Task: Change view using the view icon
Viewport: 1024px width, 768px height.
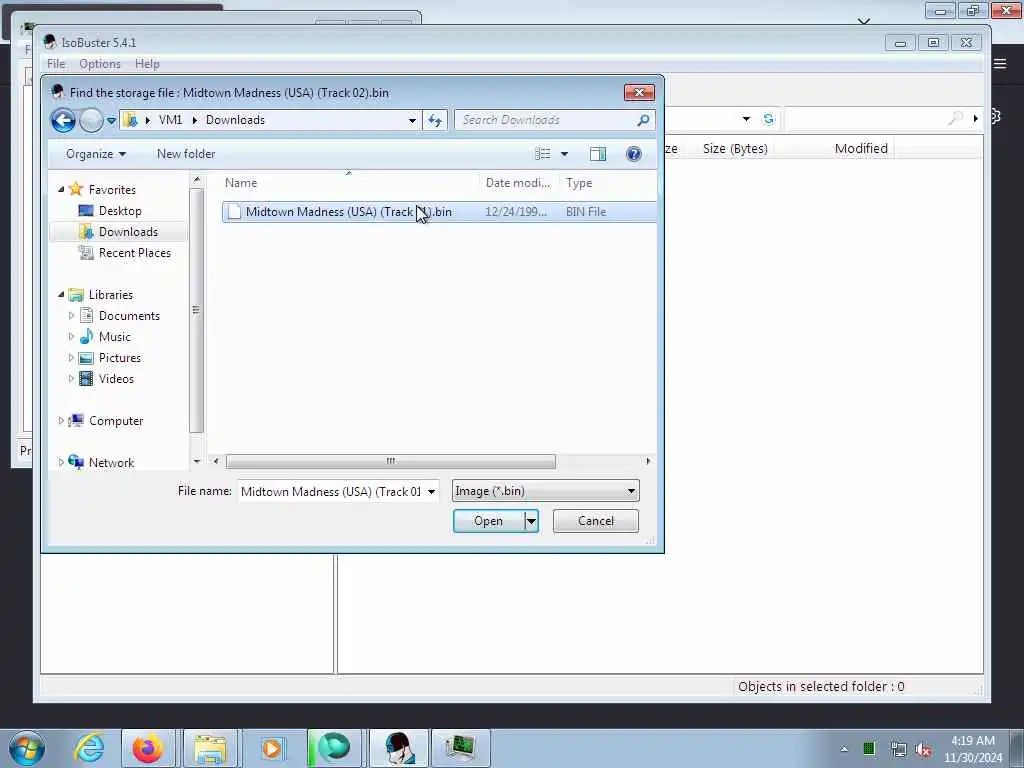Action: point(543,154)
